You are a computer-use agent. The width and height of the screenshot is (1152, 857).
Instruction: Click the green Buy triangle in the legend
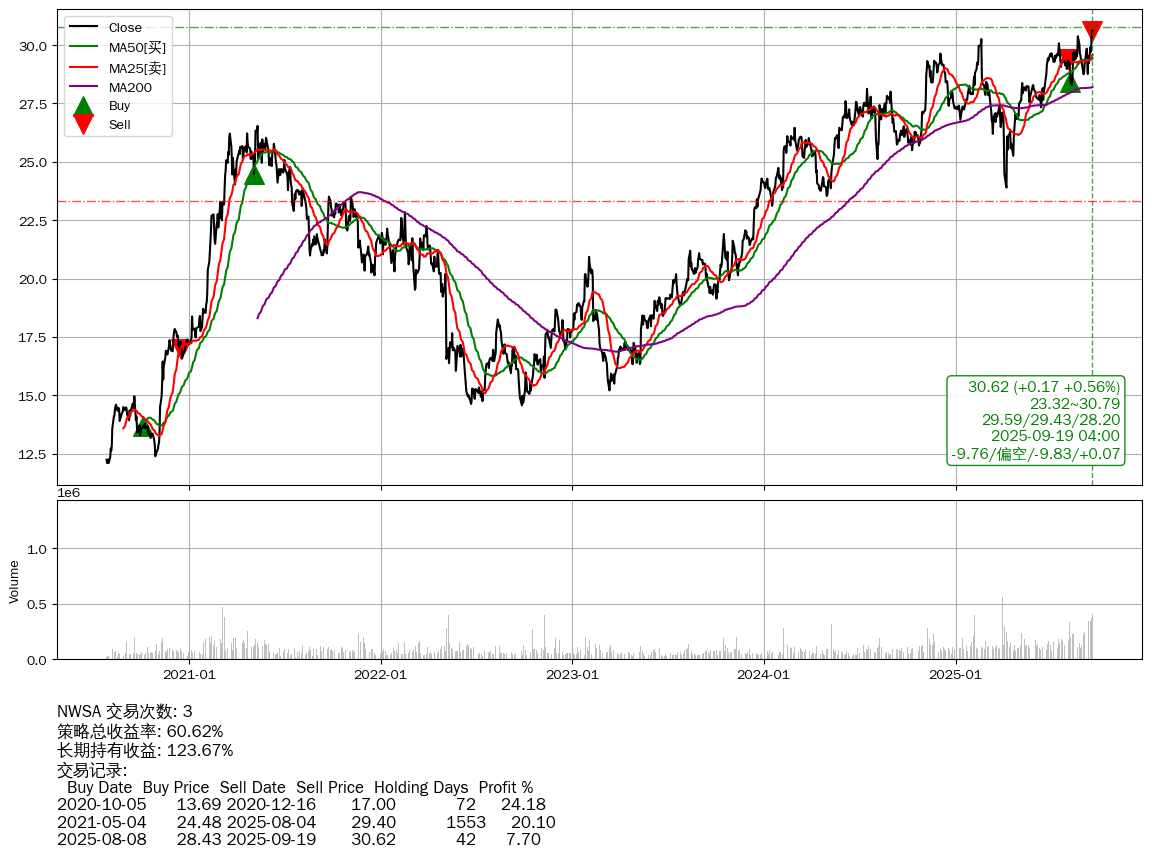coord(84,106)
